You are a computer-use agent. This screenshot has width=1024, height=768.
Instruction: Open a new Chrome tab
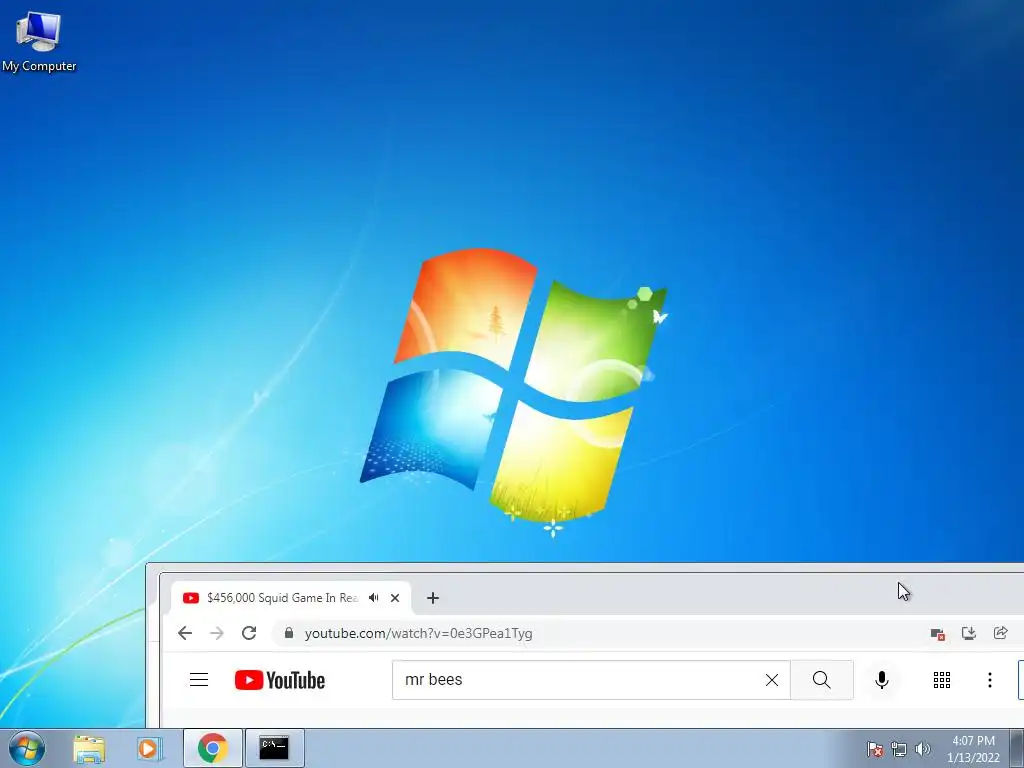433,598
